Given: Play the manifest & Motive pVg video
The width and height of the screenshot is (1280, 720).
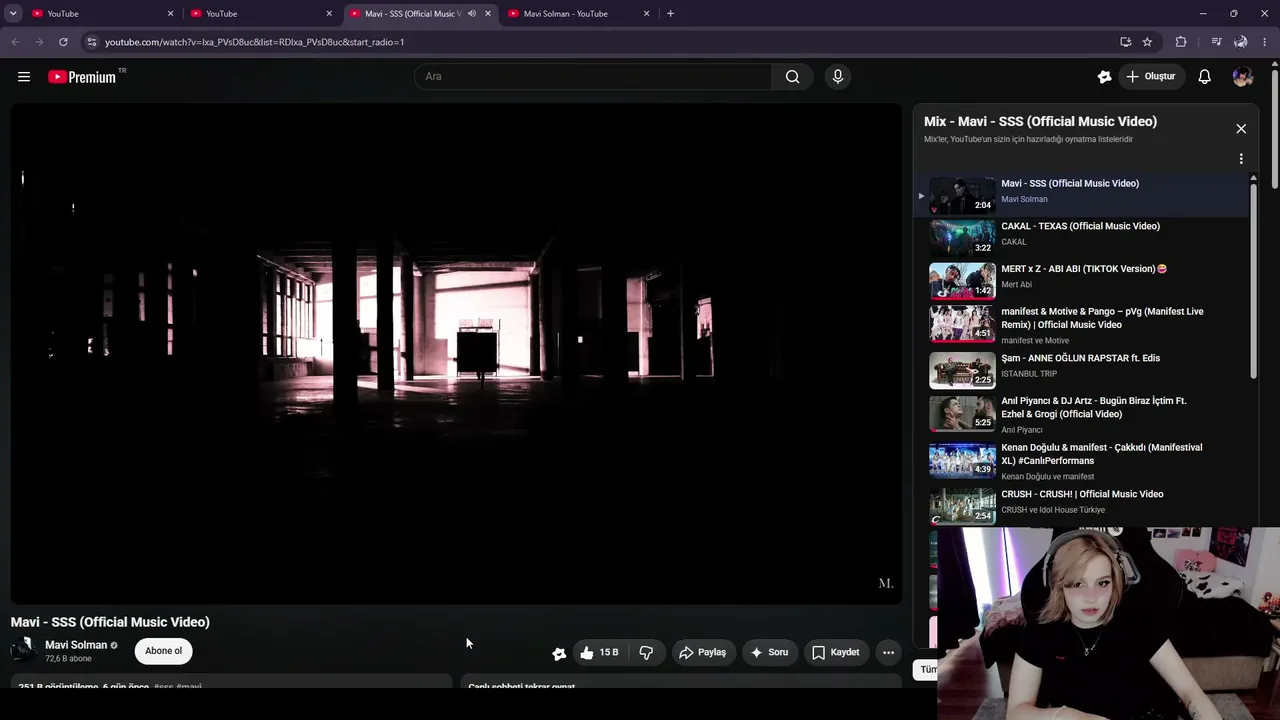Looking at the screenshot, I should coord(1102,318).
